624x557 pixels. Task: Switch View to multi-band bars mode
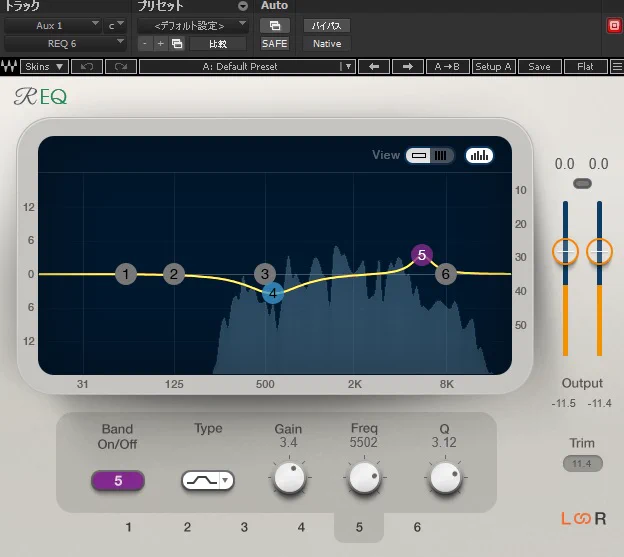tap(441, 156)
